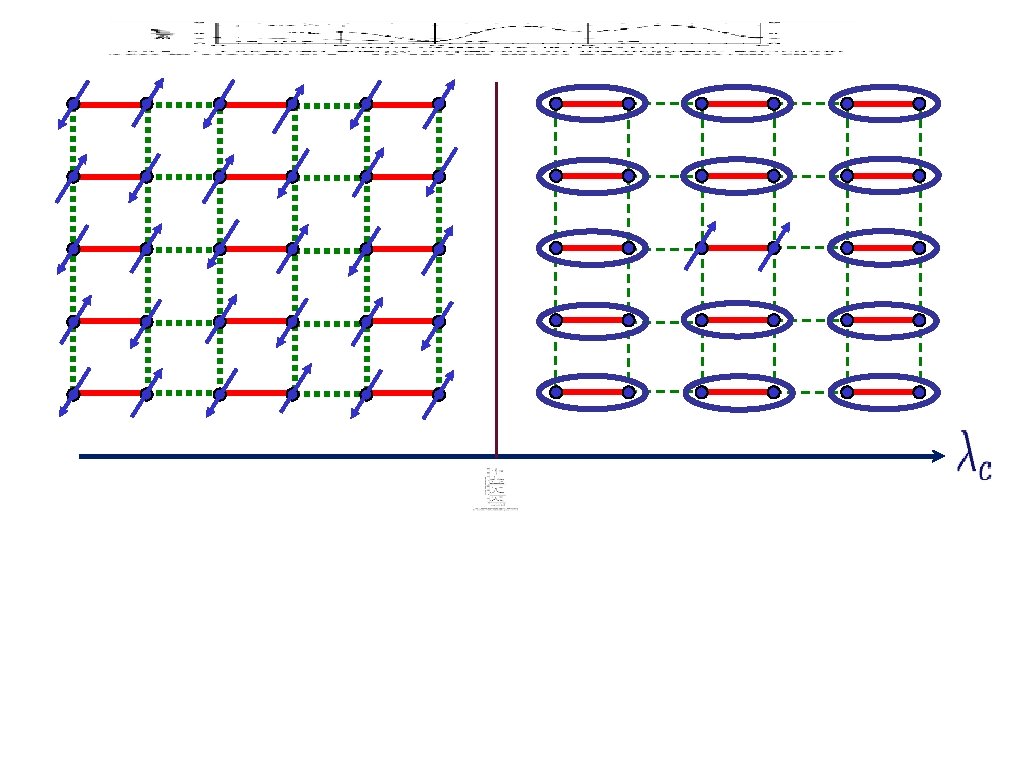Click the unpaired spin pair in dimer lattice

click(x=737, y=247)
